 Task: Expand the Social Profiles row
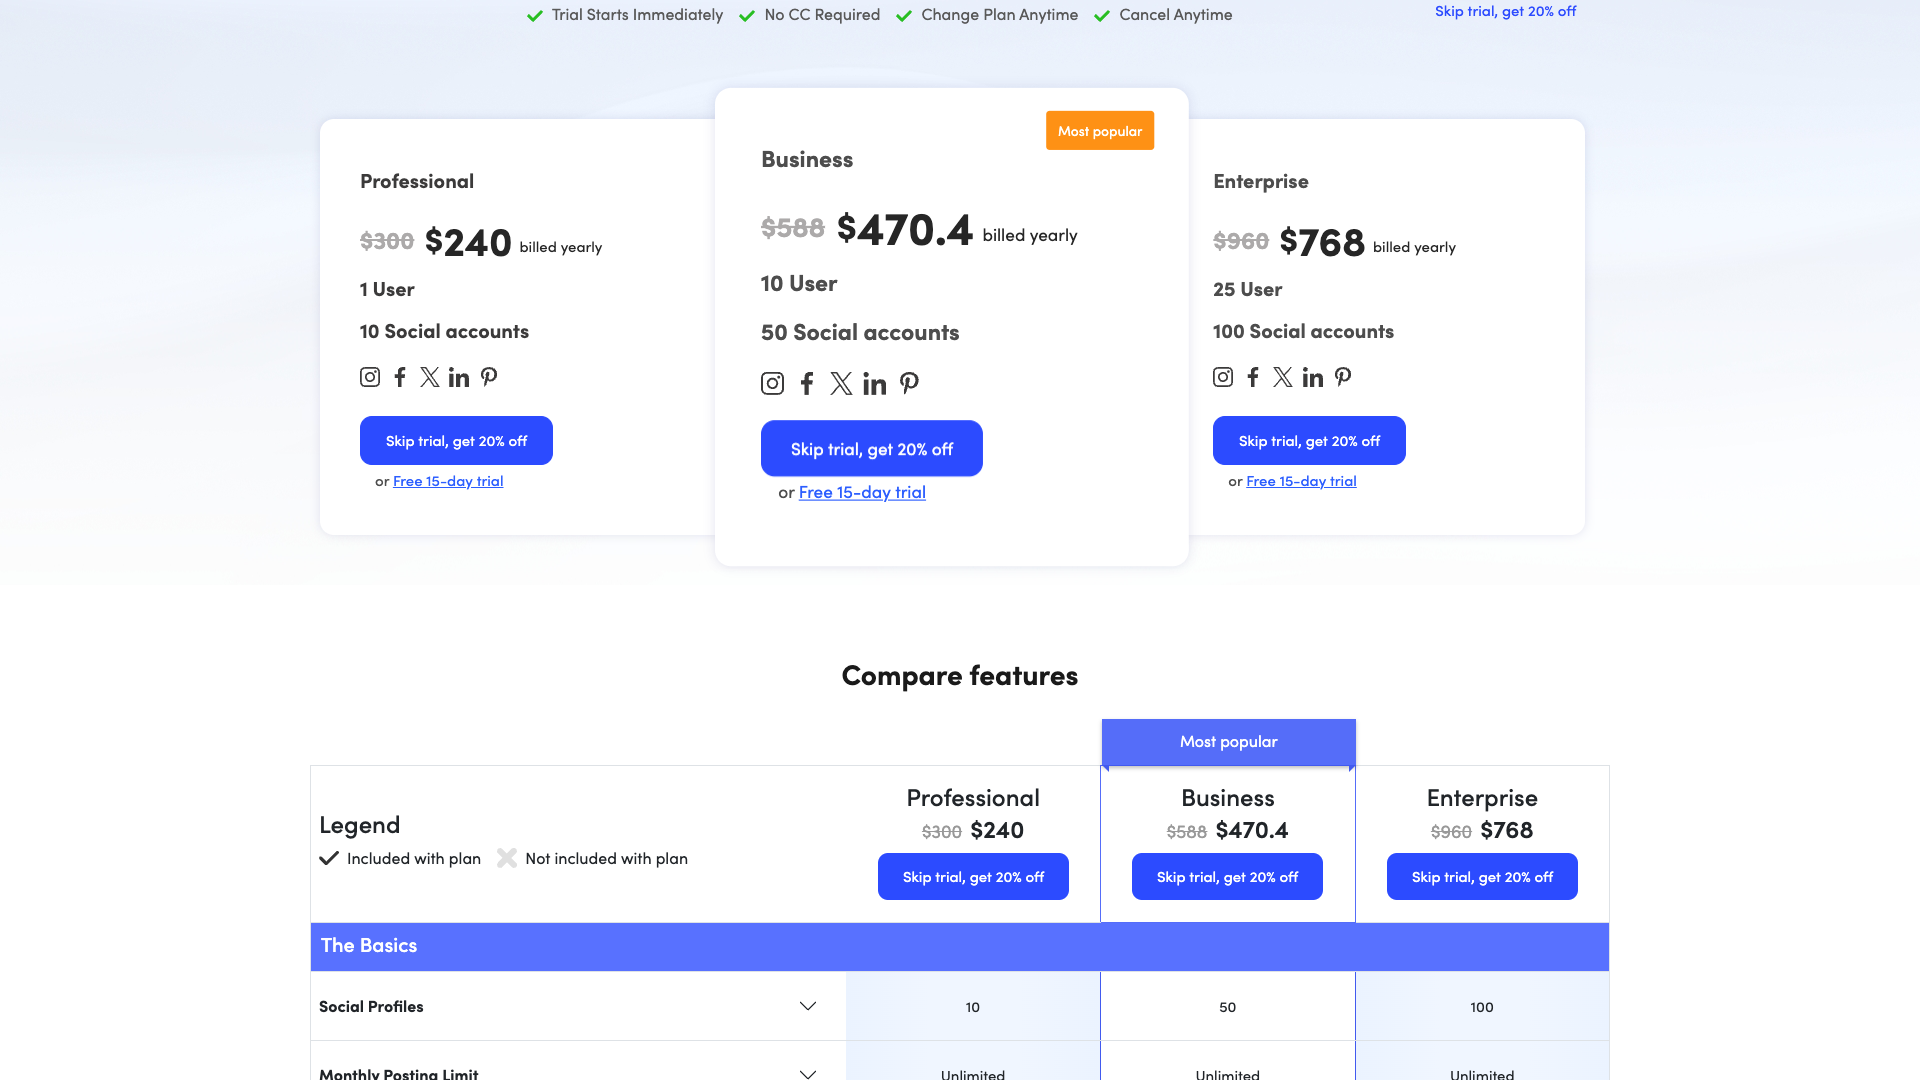807,1007
